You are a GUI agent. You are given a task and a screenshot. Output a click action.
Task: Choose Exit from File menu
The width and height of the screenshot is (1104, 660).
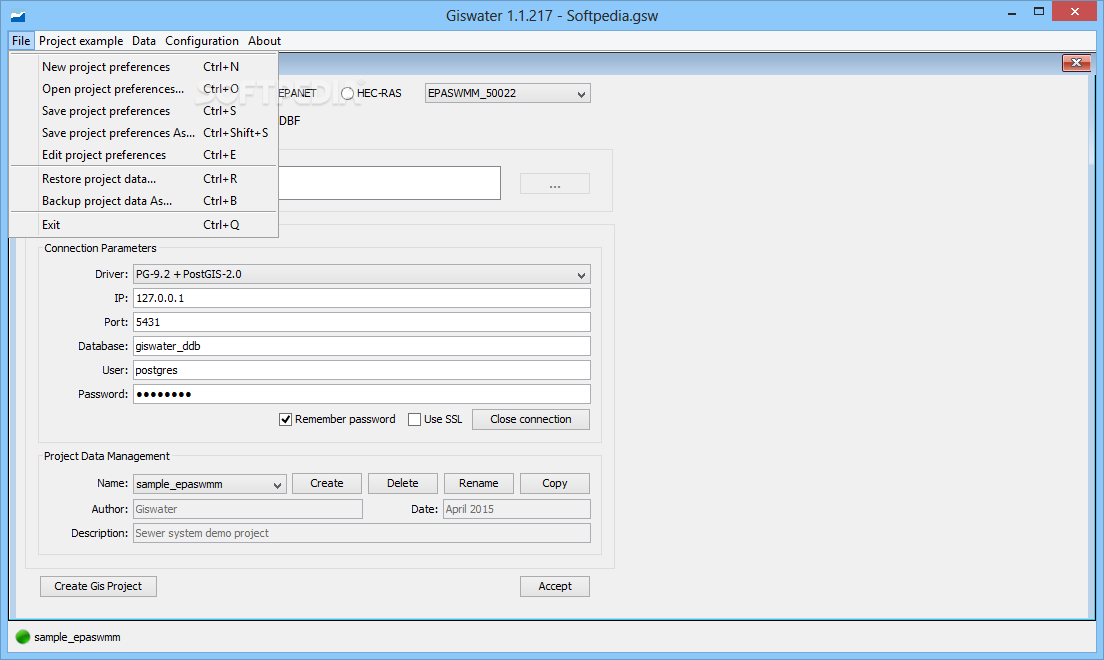coord(144,225)
